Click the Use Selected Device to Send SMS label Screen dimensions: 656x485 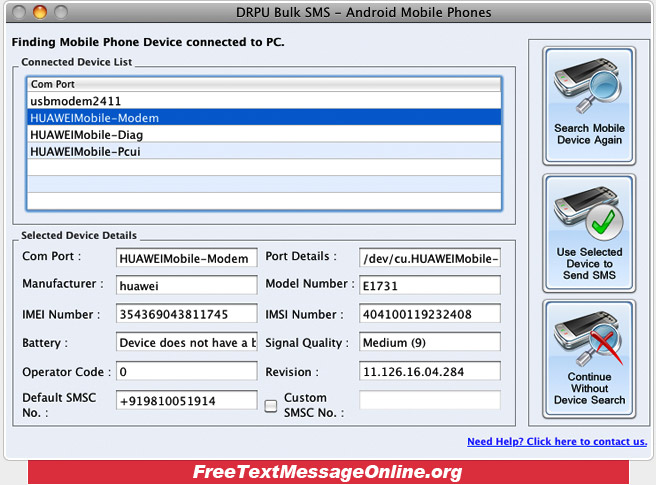[x=589, y=264]
